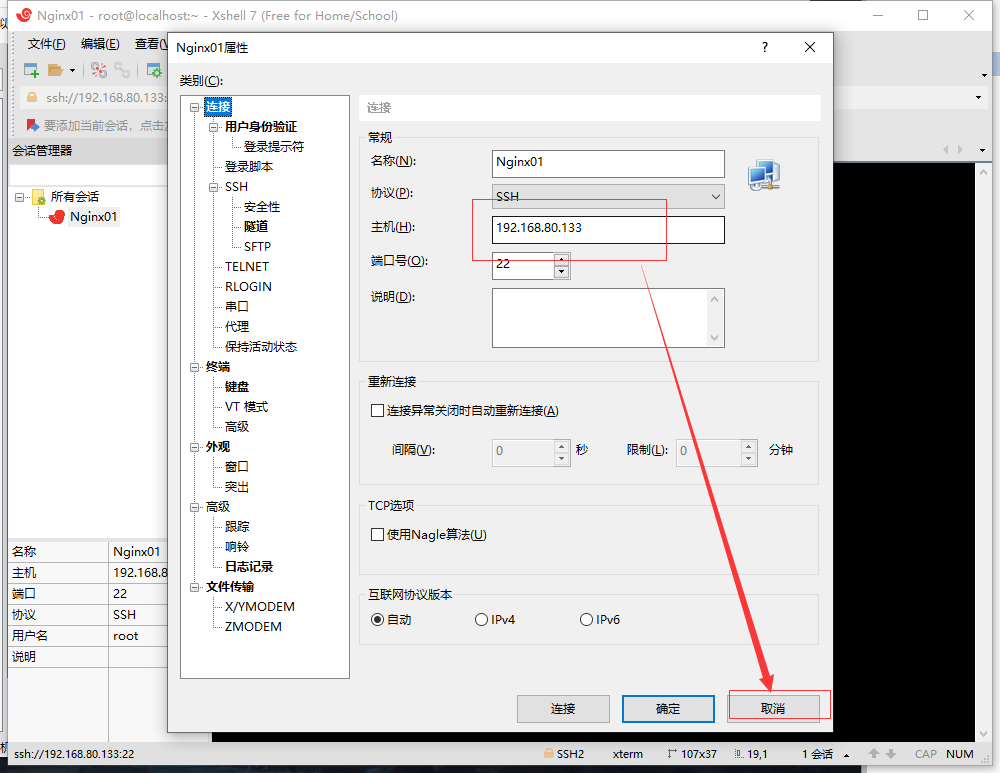Select 登录脚本 in the category tree
Viewport: 1000px width, 773px height.
pyautogui.click(x=249, y=166)
